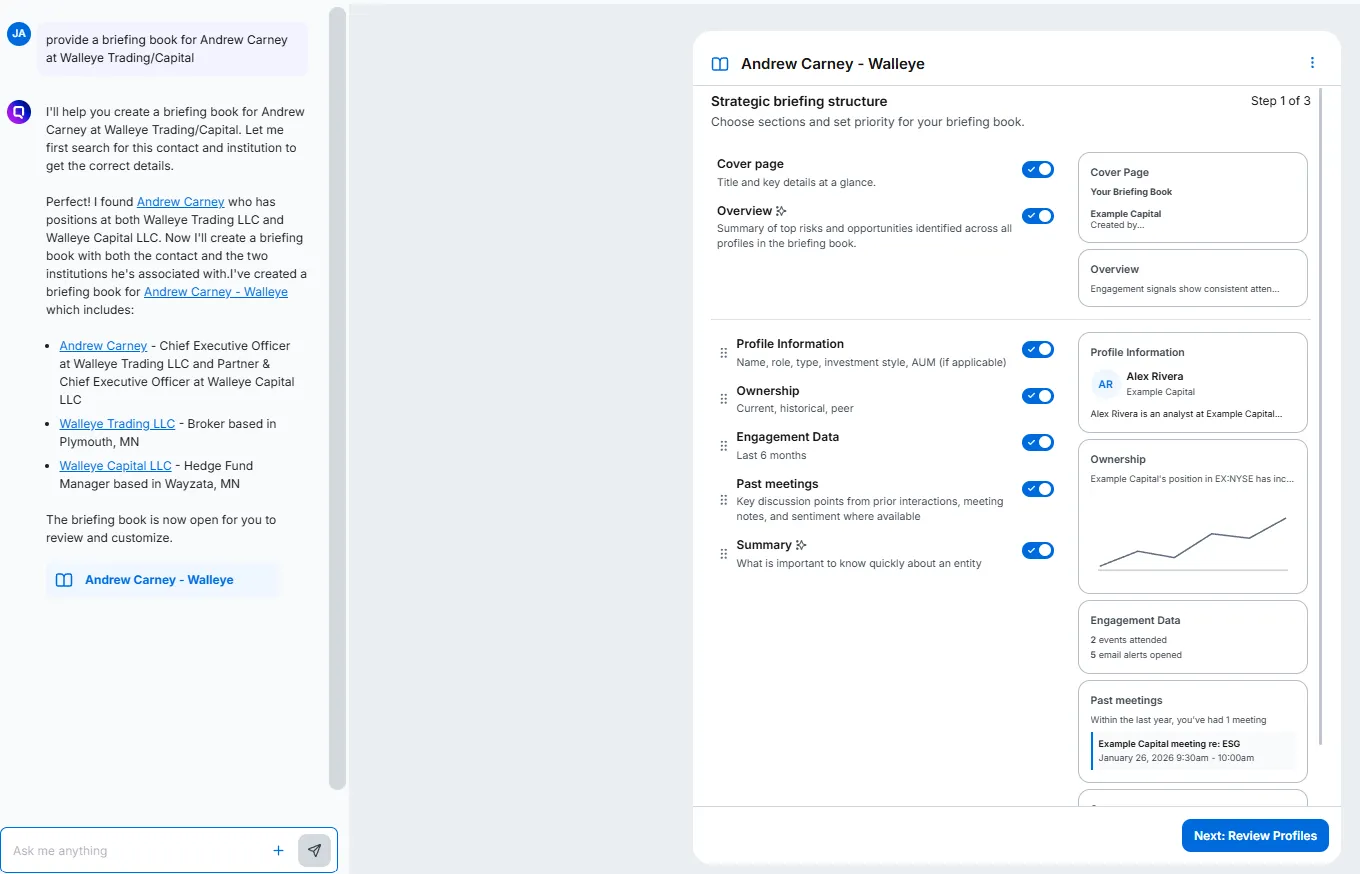Click the drag handle beside Engagement Data
Image resolution: width=1360 pixels, height=874 pixels.
pos(724,446)
